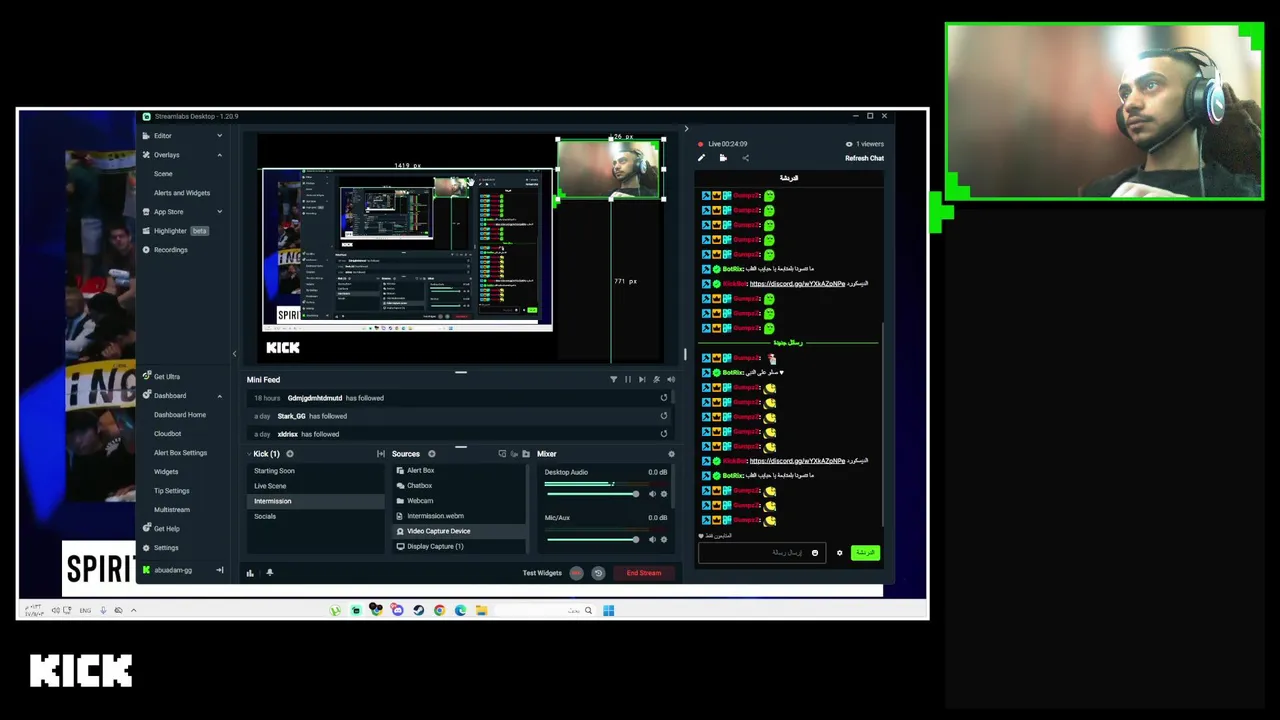Open notifications bell icon
The height and width of the screenshot is (720, 1280).
click(269, 573)
